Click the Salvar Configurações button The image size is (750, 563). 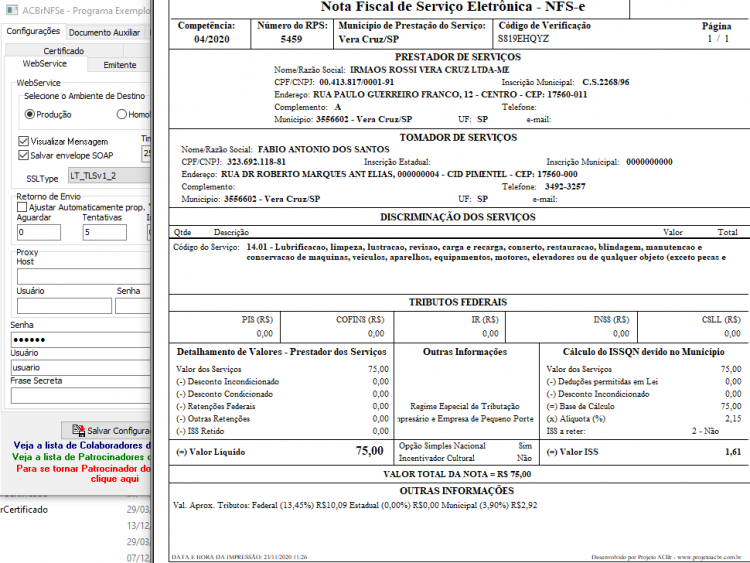coord(106,431)
